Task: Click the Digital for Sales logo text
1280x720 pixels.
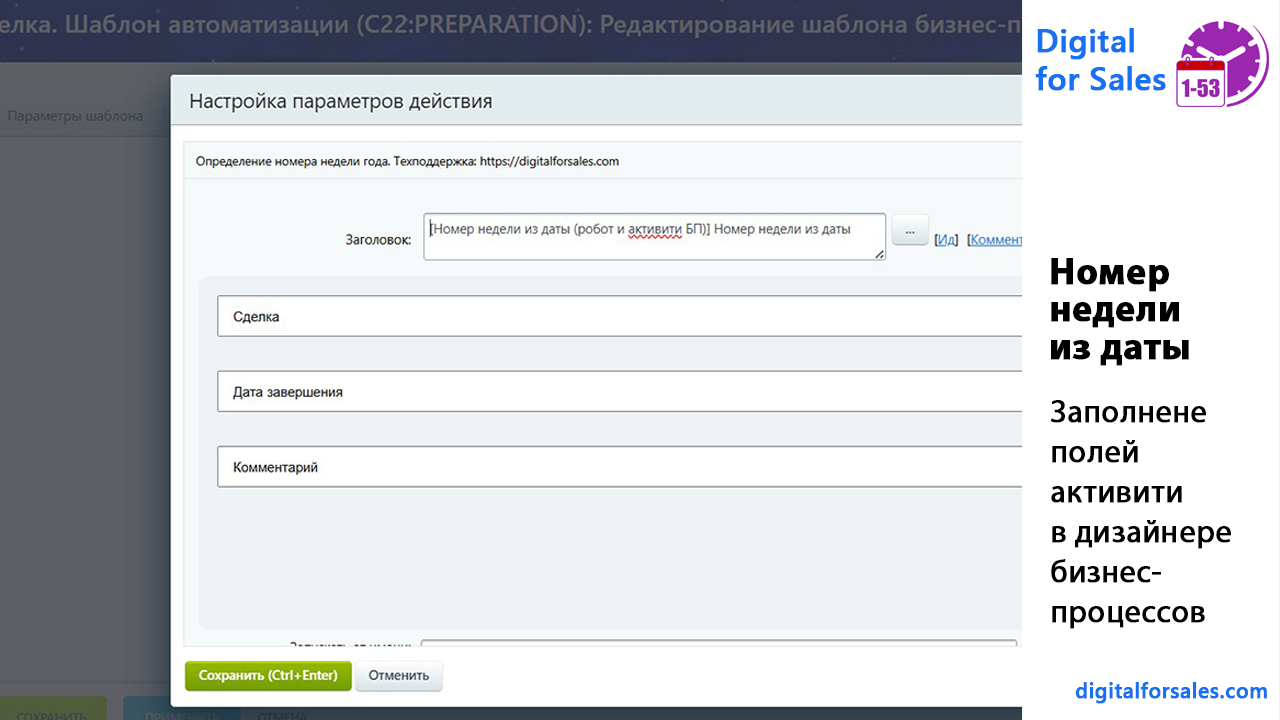Action: [1099, 61]
